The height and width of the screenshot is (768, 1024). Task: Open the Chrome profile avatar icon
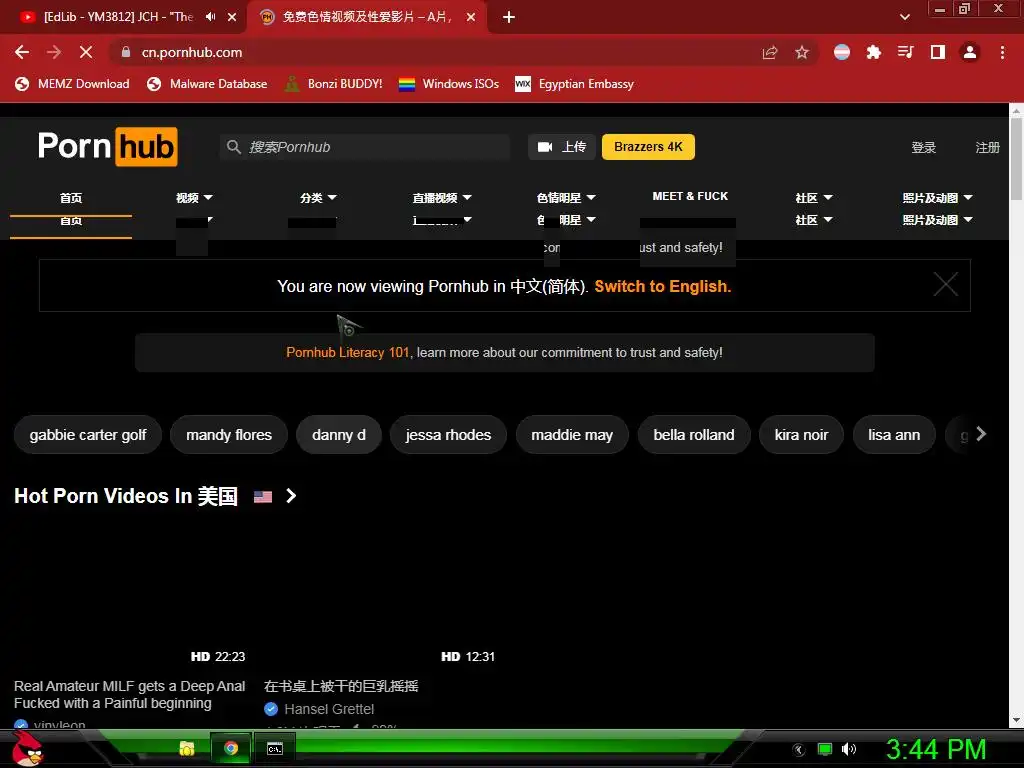pos(970,52)
